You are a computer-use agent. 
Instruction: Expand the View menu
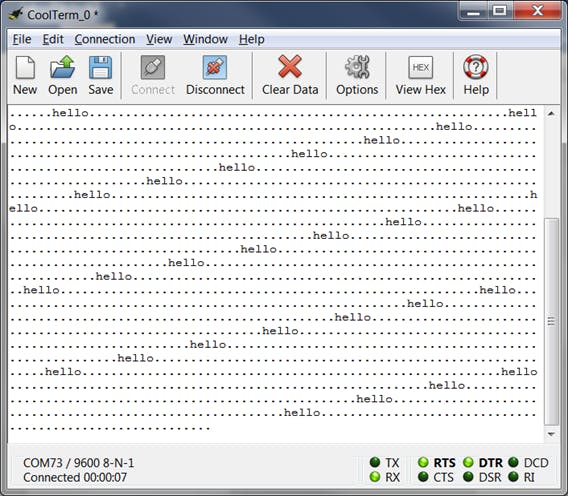pyautogui.click(x=159, y=39)
